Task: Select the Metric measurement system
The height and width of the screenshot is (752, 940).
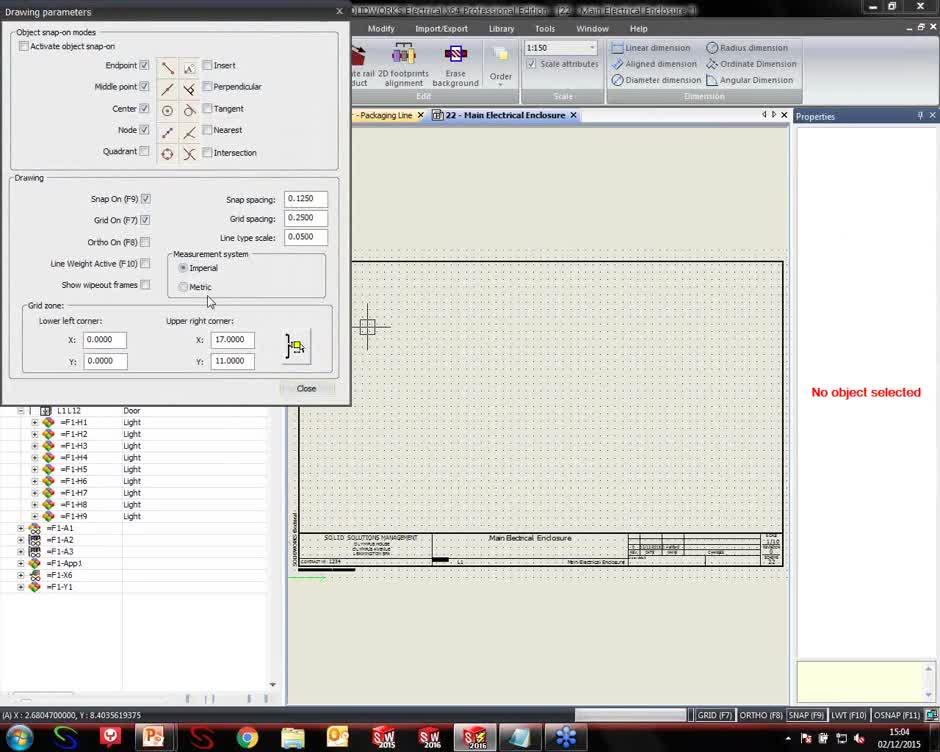Action: (x=183, y=287)
